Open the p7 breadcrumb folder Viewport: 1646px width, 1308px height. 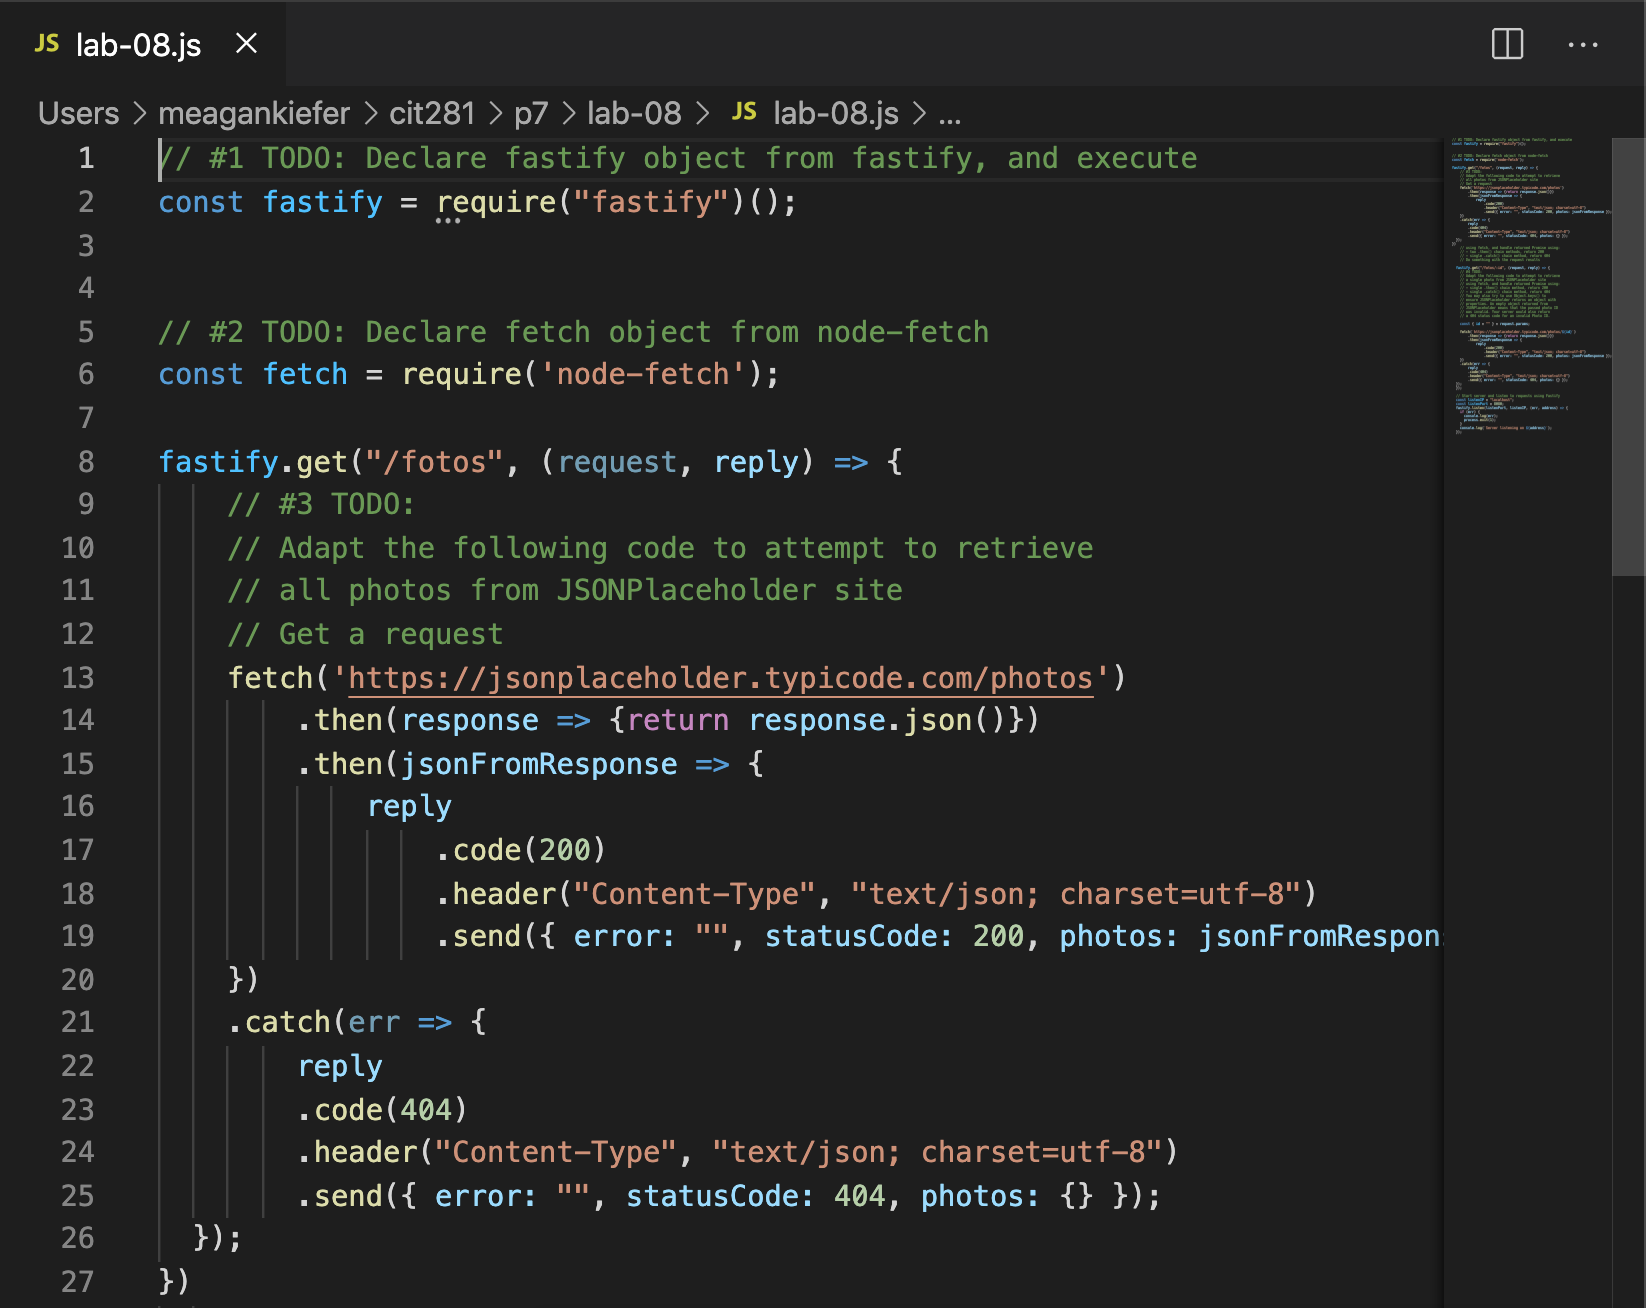531,113
